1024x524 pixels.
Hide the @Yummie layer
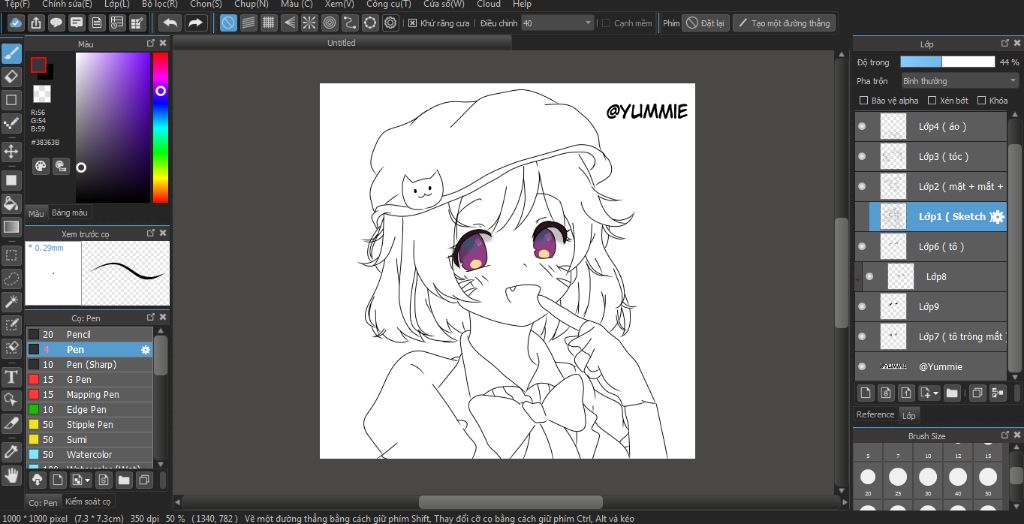click(862, 367)
